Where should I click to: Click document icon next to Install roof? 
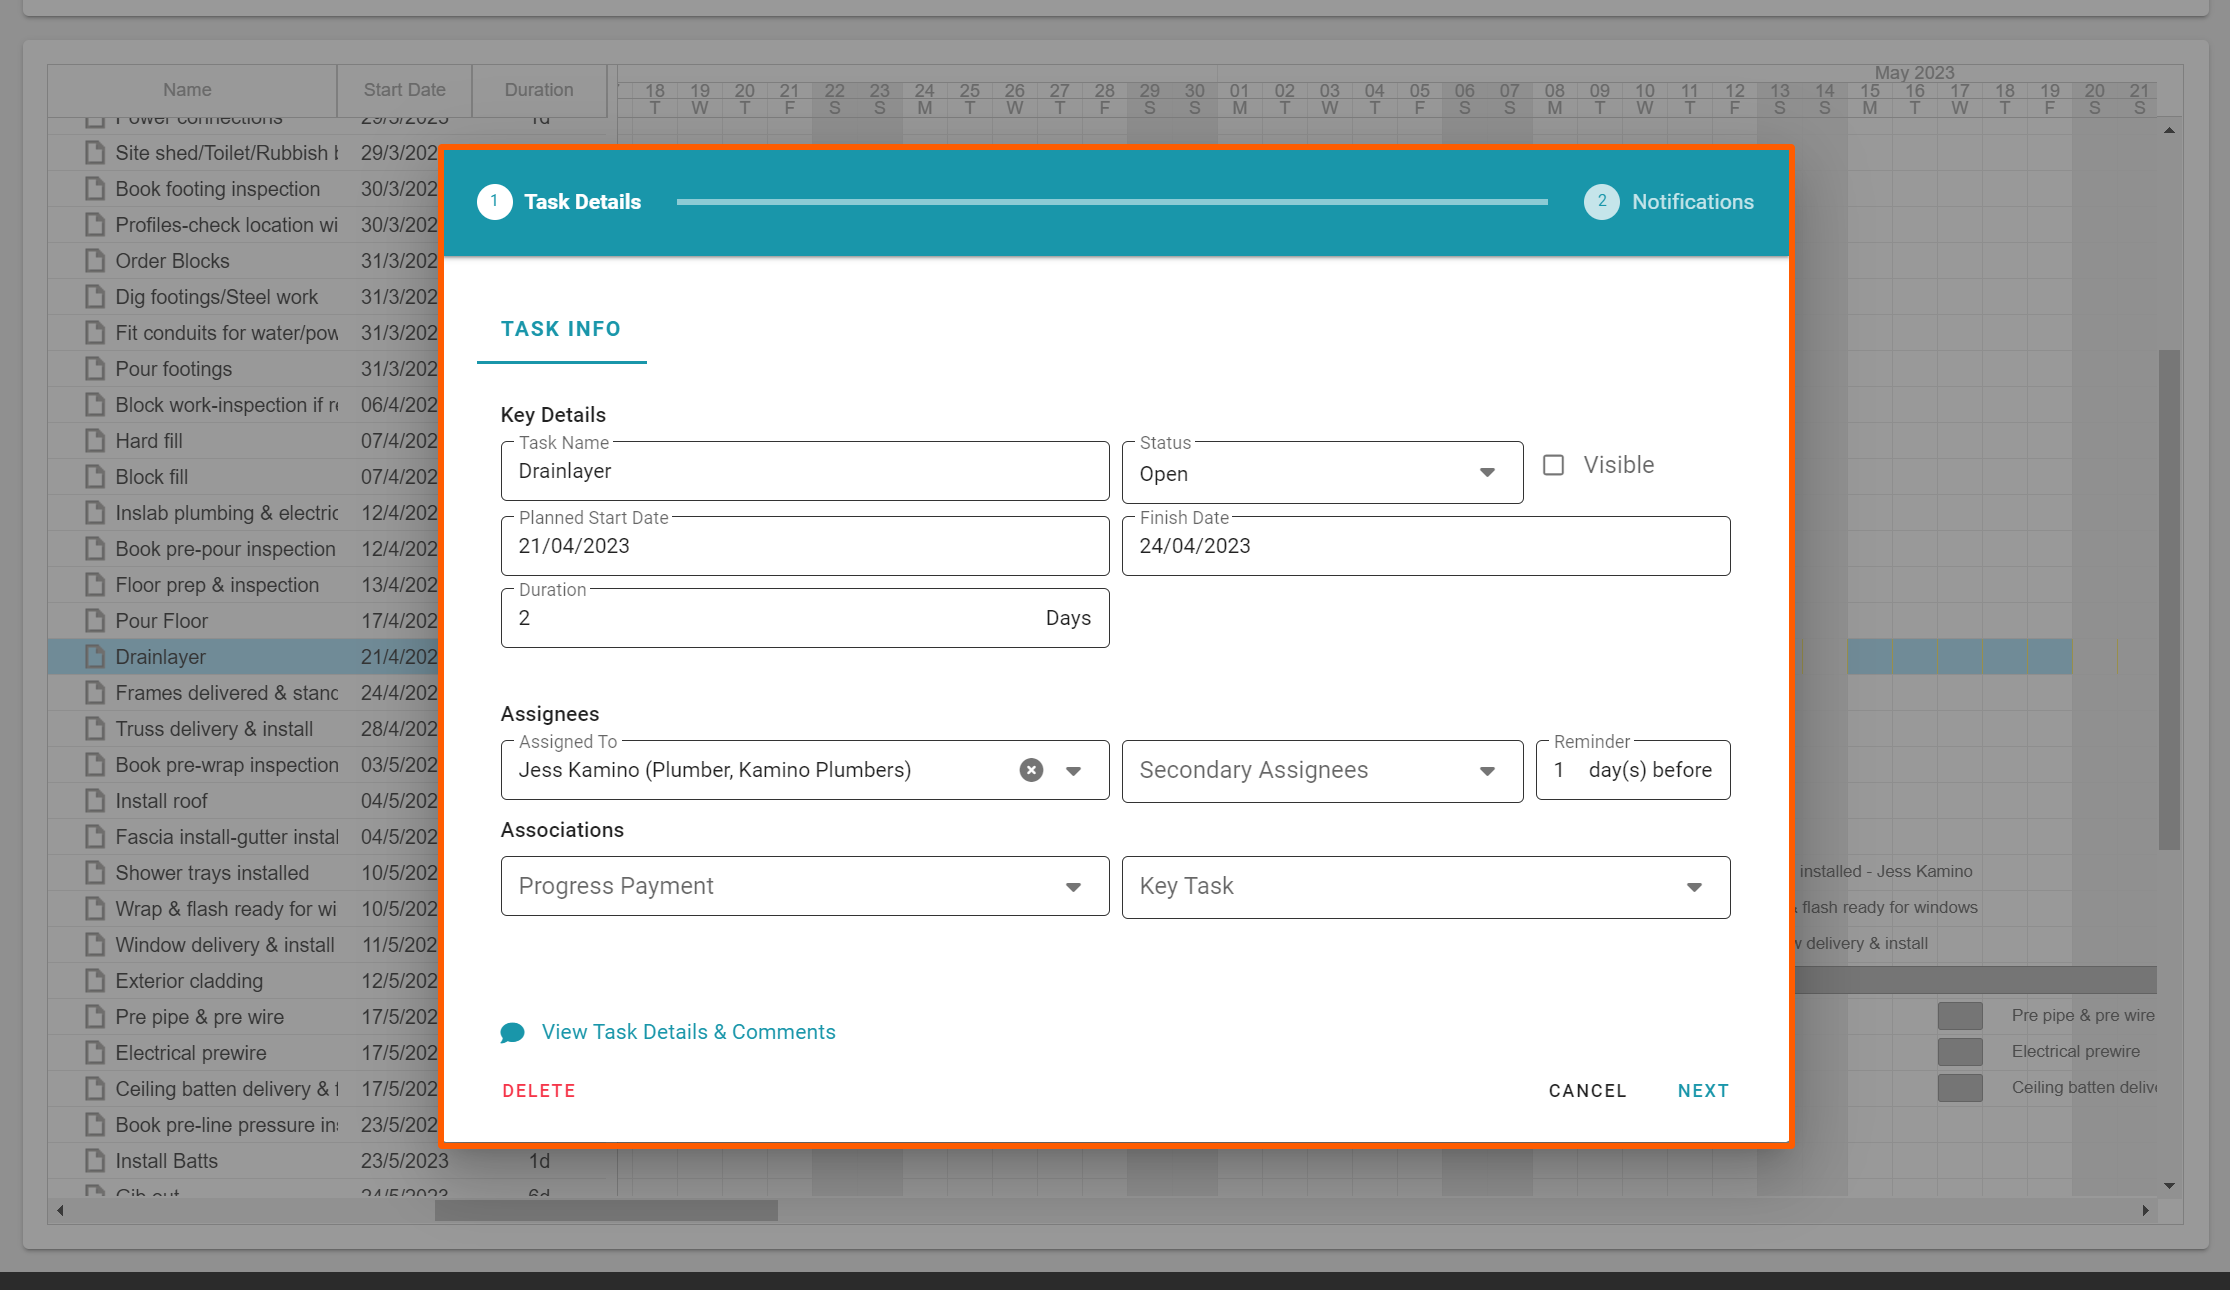click(95, 801)
